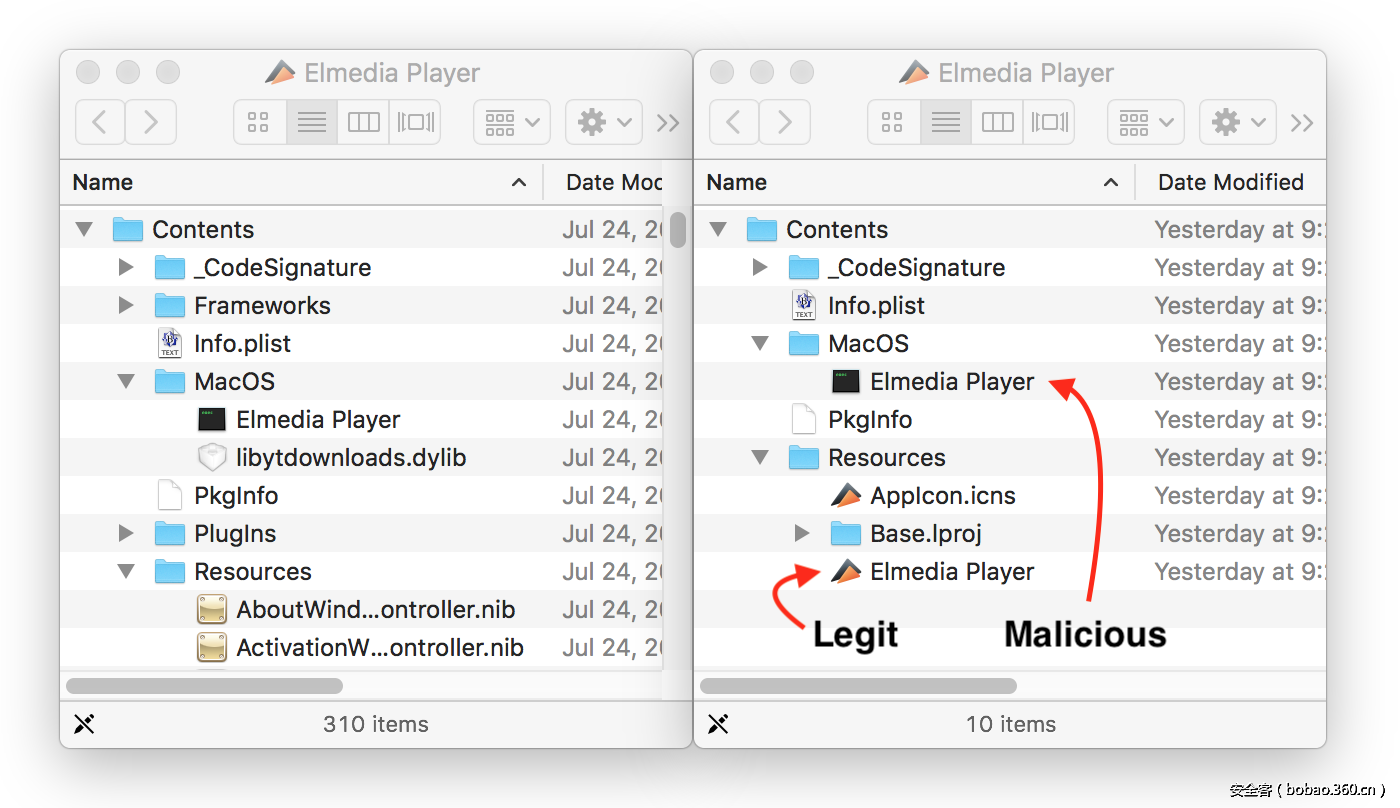The width and height of the screenshot is (1400, 808).
Task: Open the arrange dropdown in 10-item window
Action: tap(1146, 122)
